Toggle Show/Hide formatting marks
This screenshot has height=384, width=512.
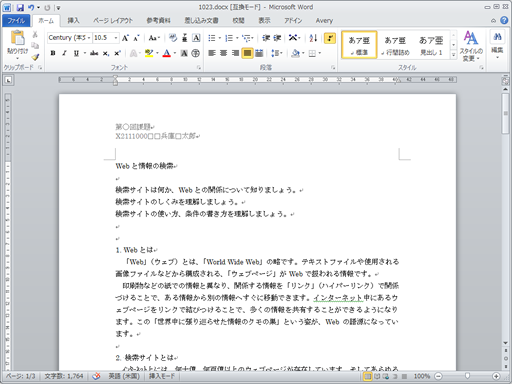(330, 38)
